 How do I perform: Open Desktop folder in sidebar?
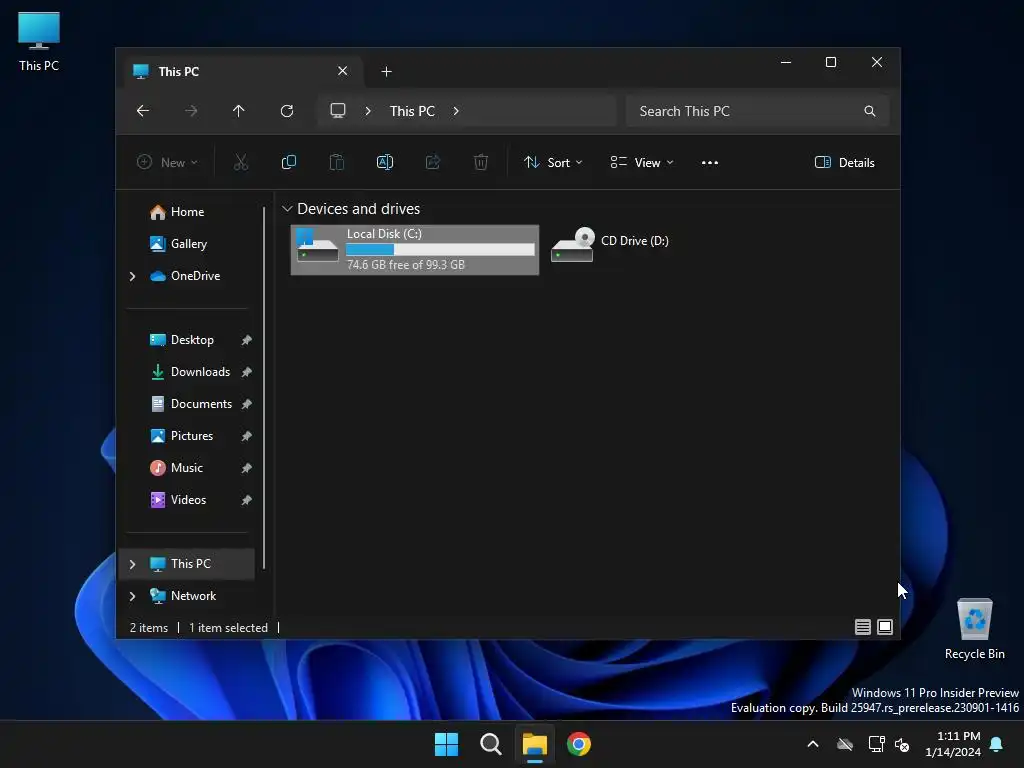(192, 340)
